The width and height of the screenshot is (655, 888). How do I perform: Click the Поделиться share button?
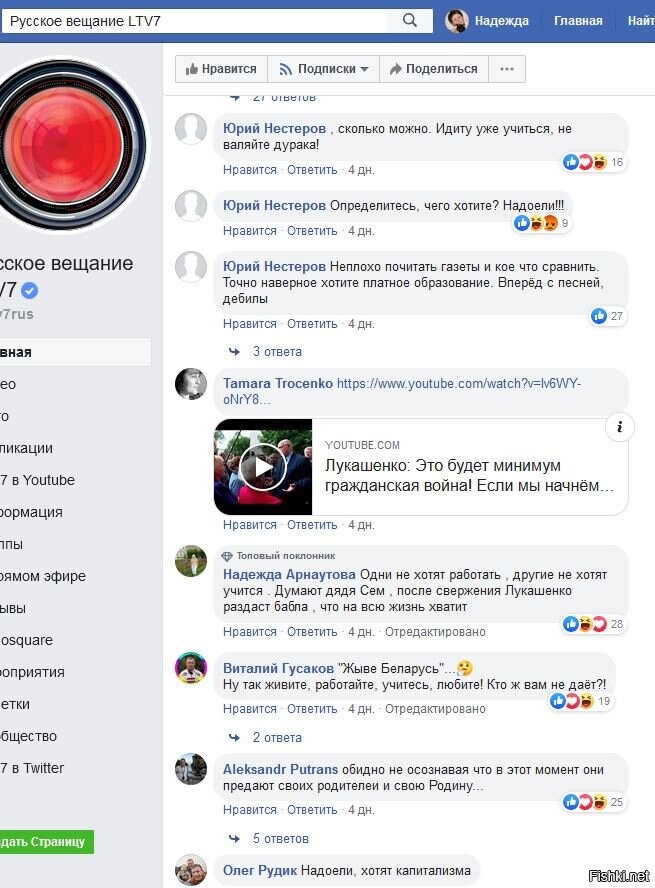[x=434, y=69]
